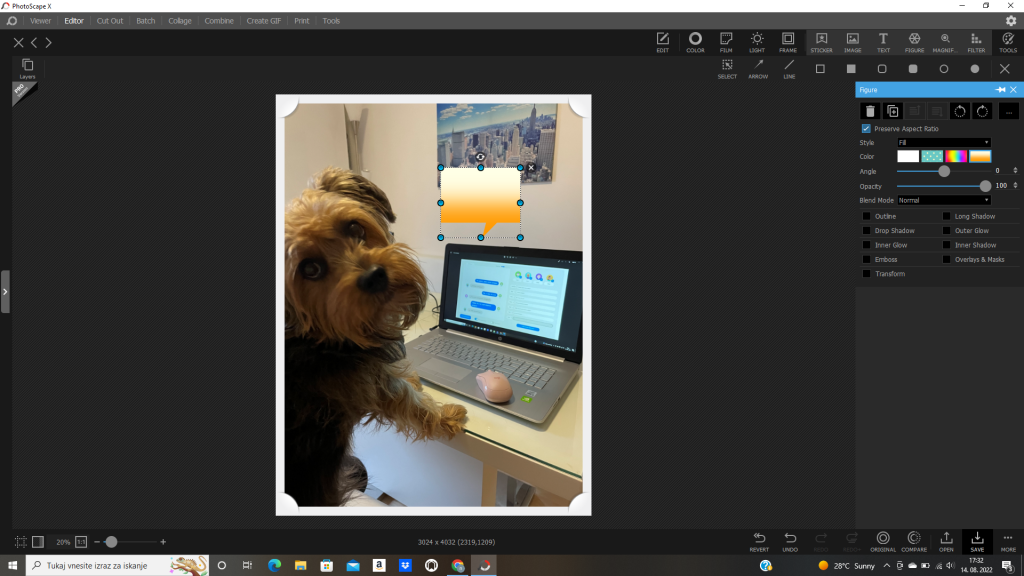Viewport: 1024px width, 576px height.
Task: Enable Overlays & Masks
Action: point(946,259)
